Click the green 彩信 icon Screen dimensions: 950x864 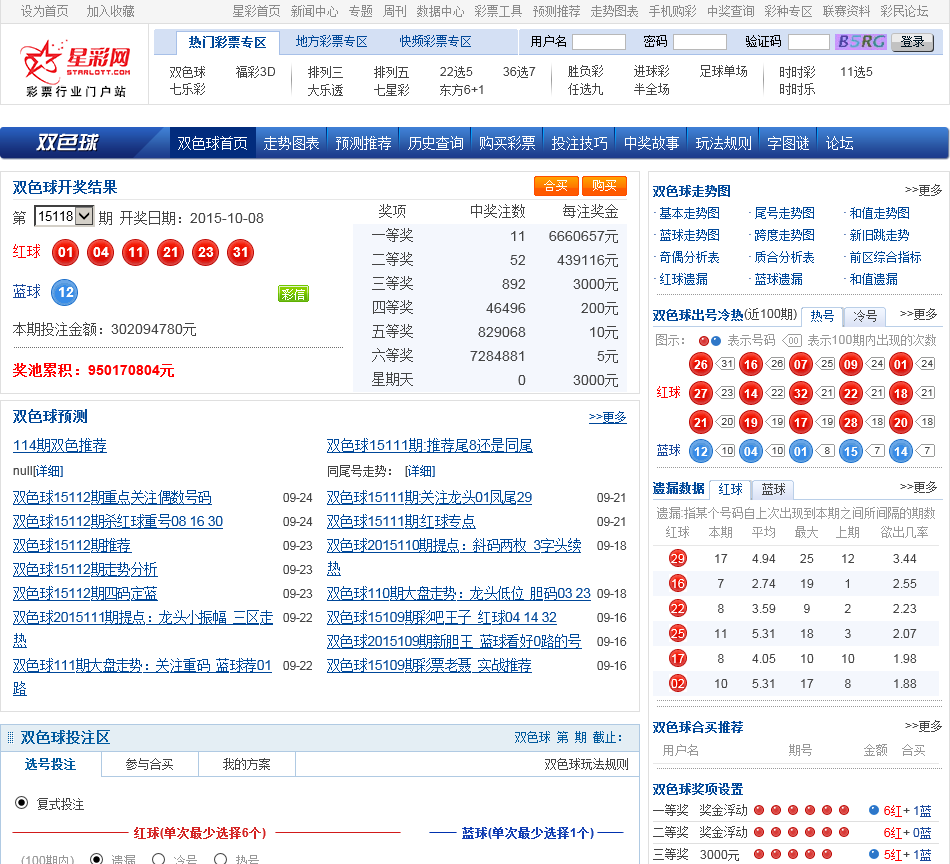[293, 292]
